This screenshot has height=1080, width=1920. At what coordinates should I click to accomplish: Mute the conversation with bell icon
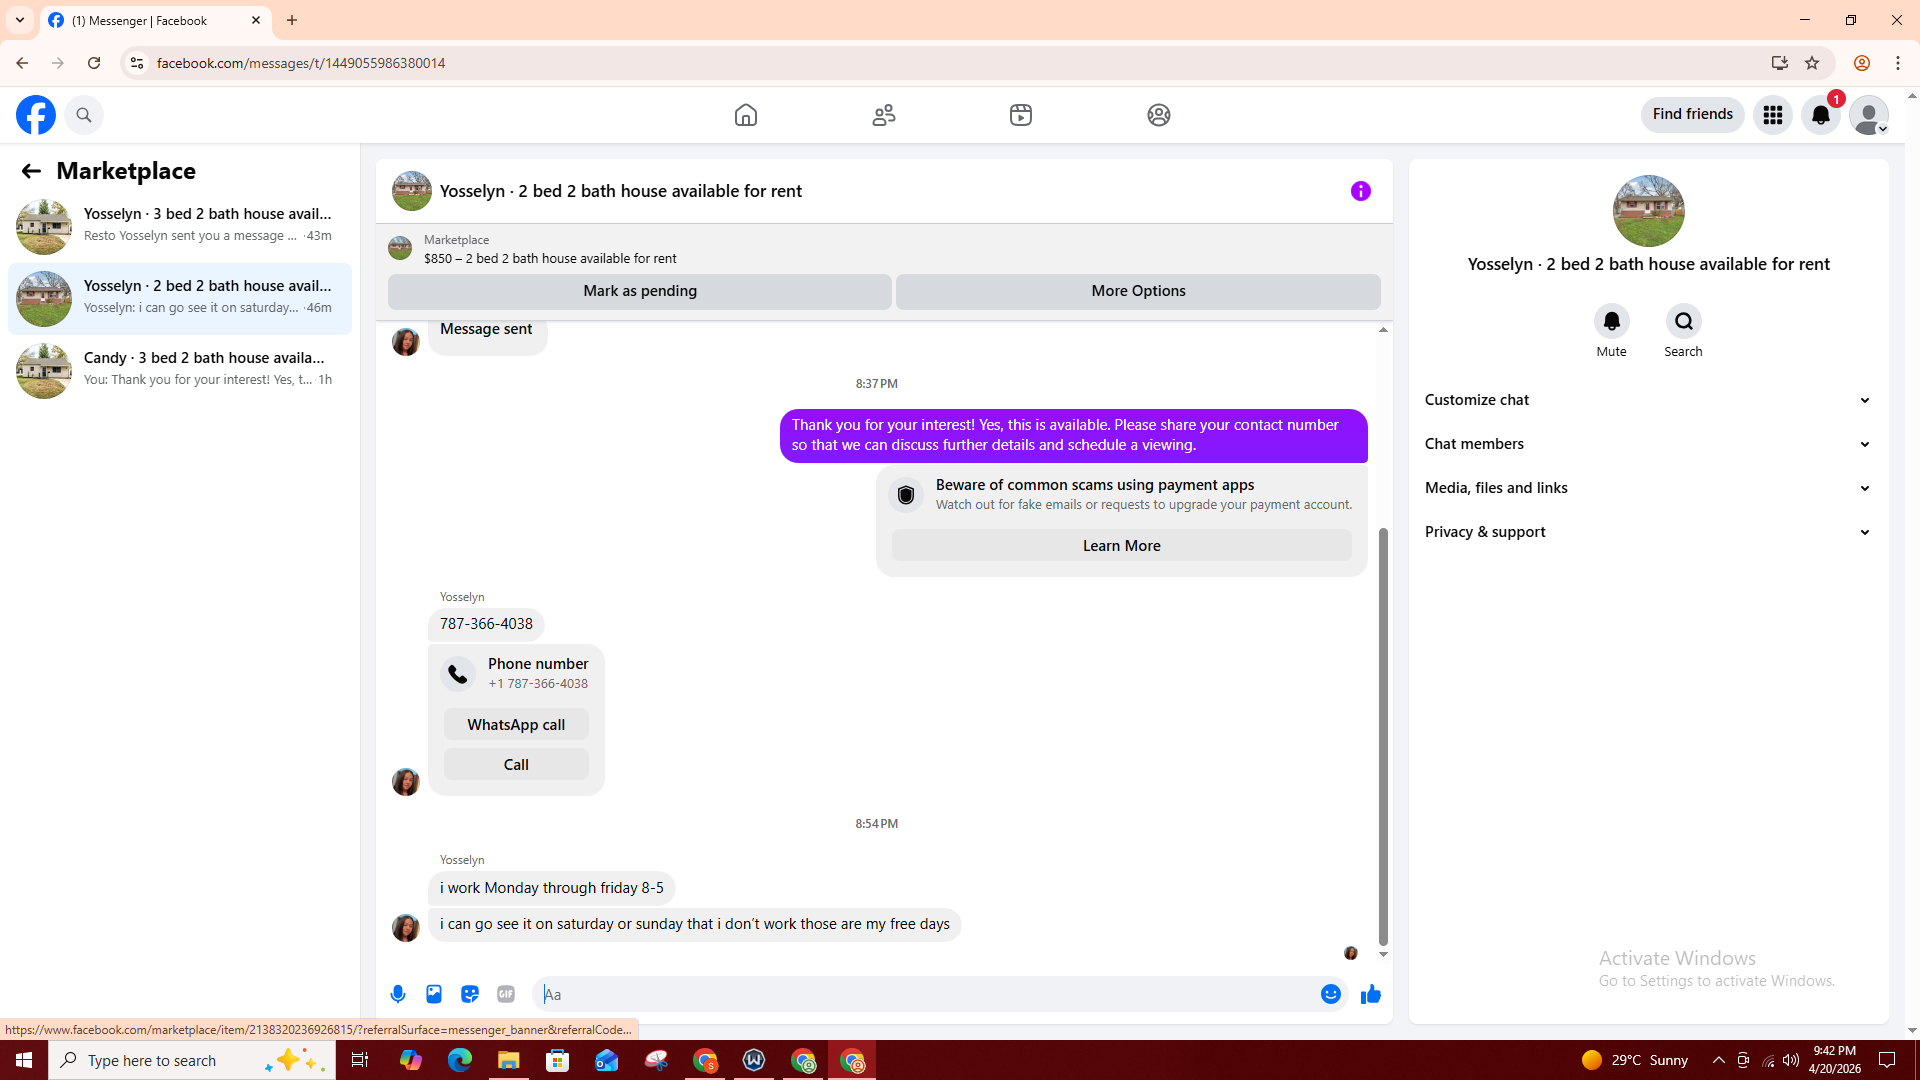[1611, 321]
